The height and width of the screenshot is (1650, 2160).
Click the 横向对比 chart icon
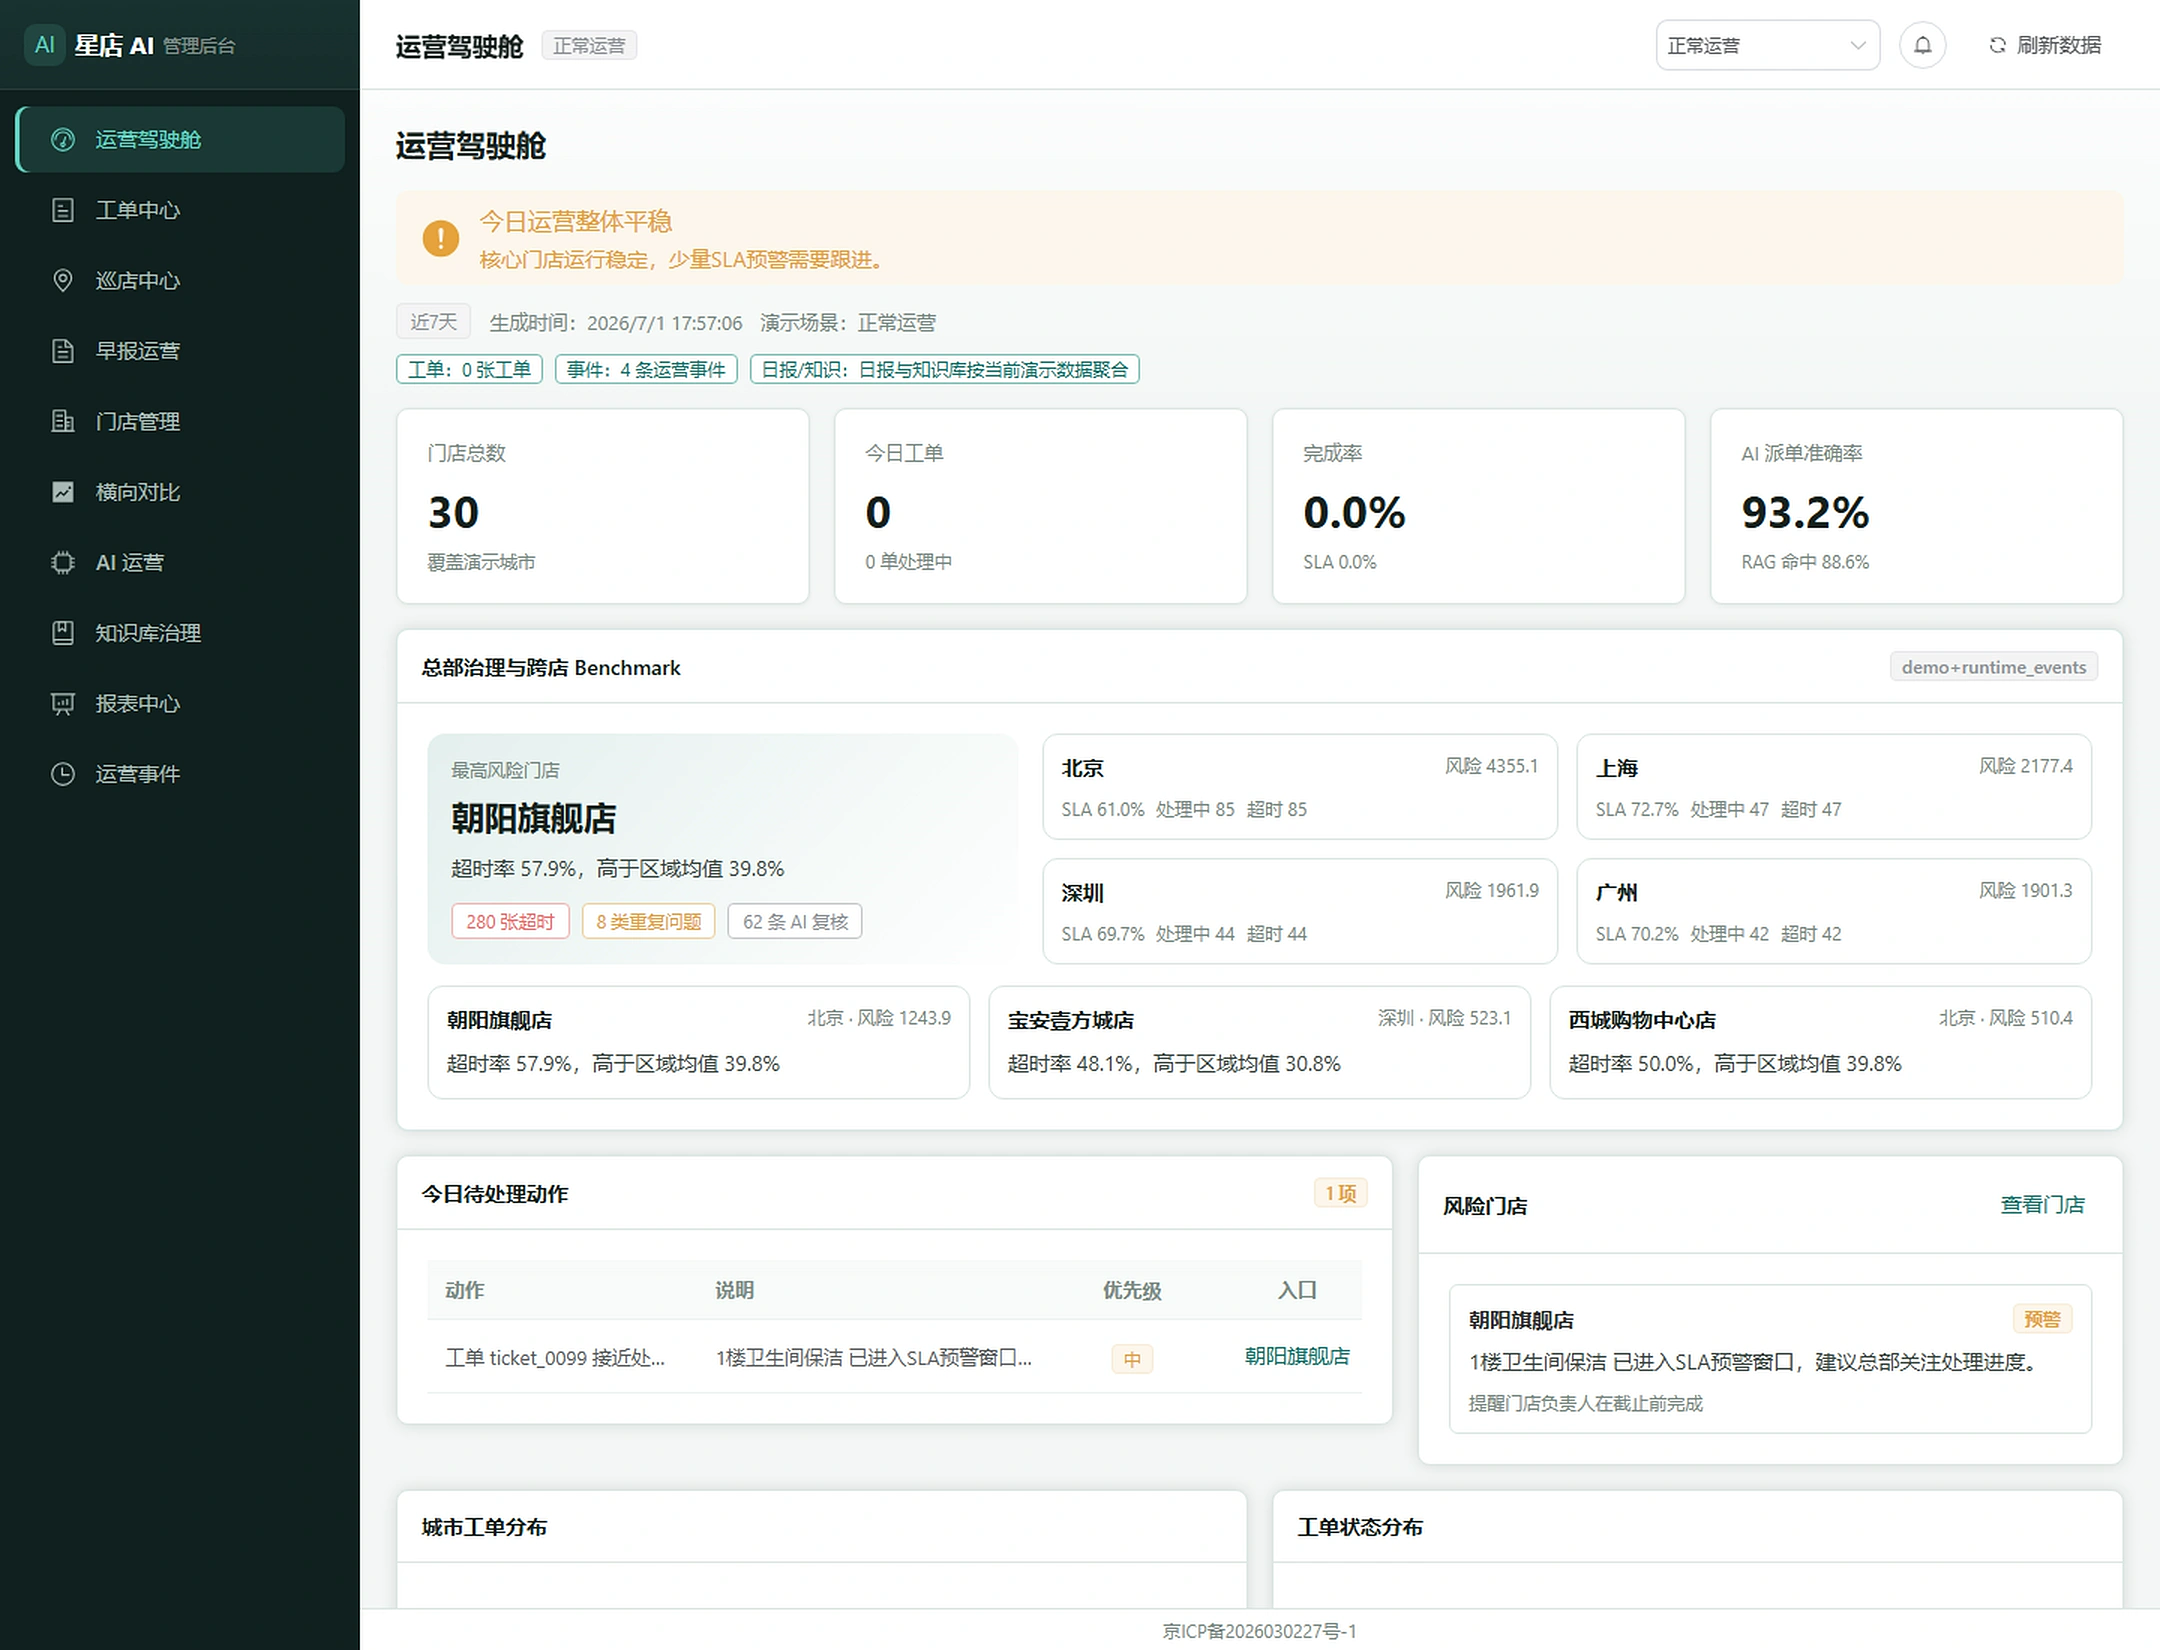pyautogui.click(x=63, y=492)
